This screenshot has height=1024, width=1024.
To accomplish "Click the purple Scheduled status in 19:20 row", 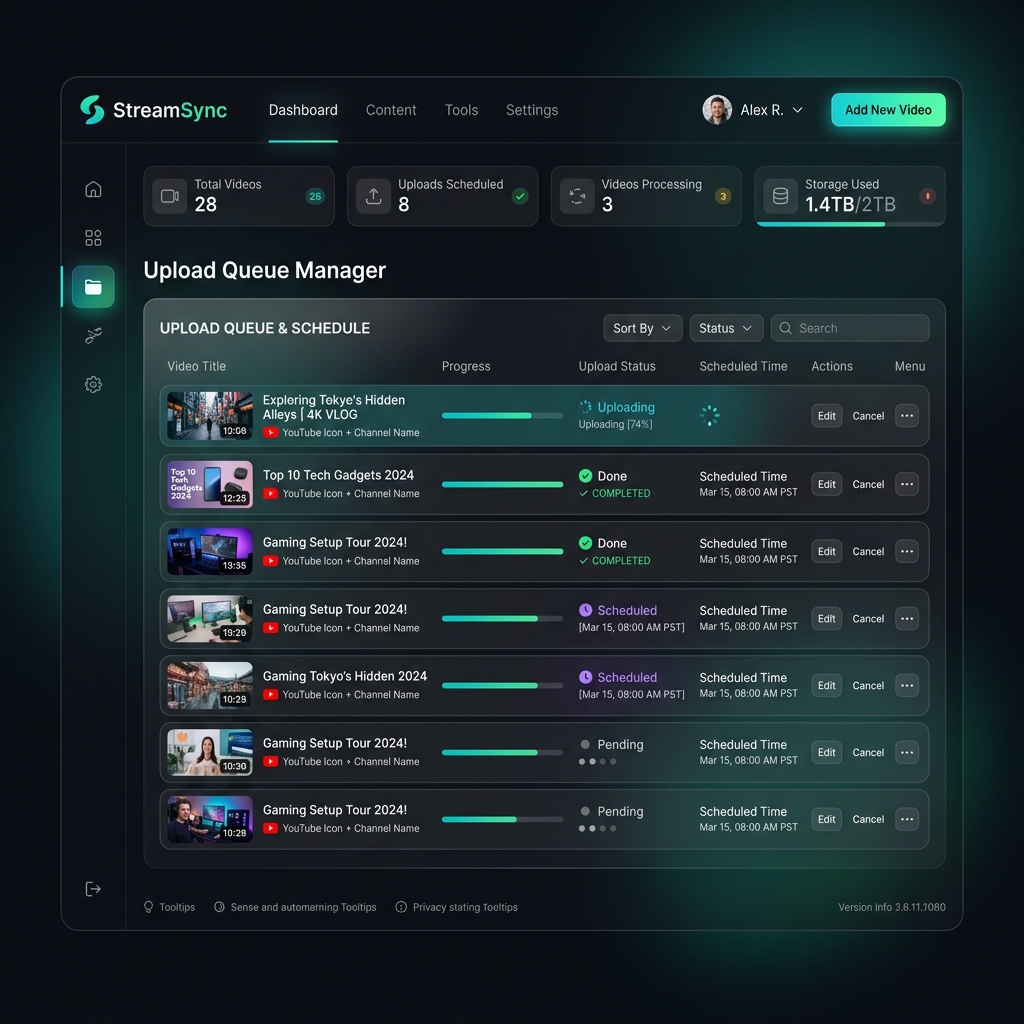I will point(618,611).
